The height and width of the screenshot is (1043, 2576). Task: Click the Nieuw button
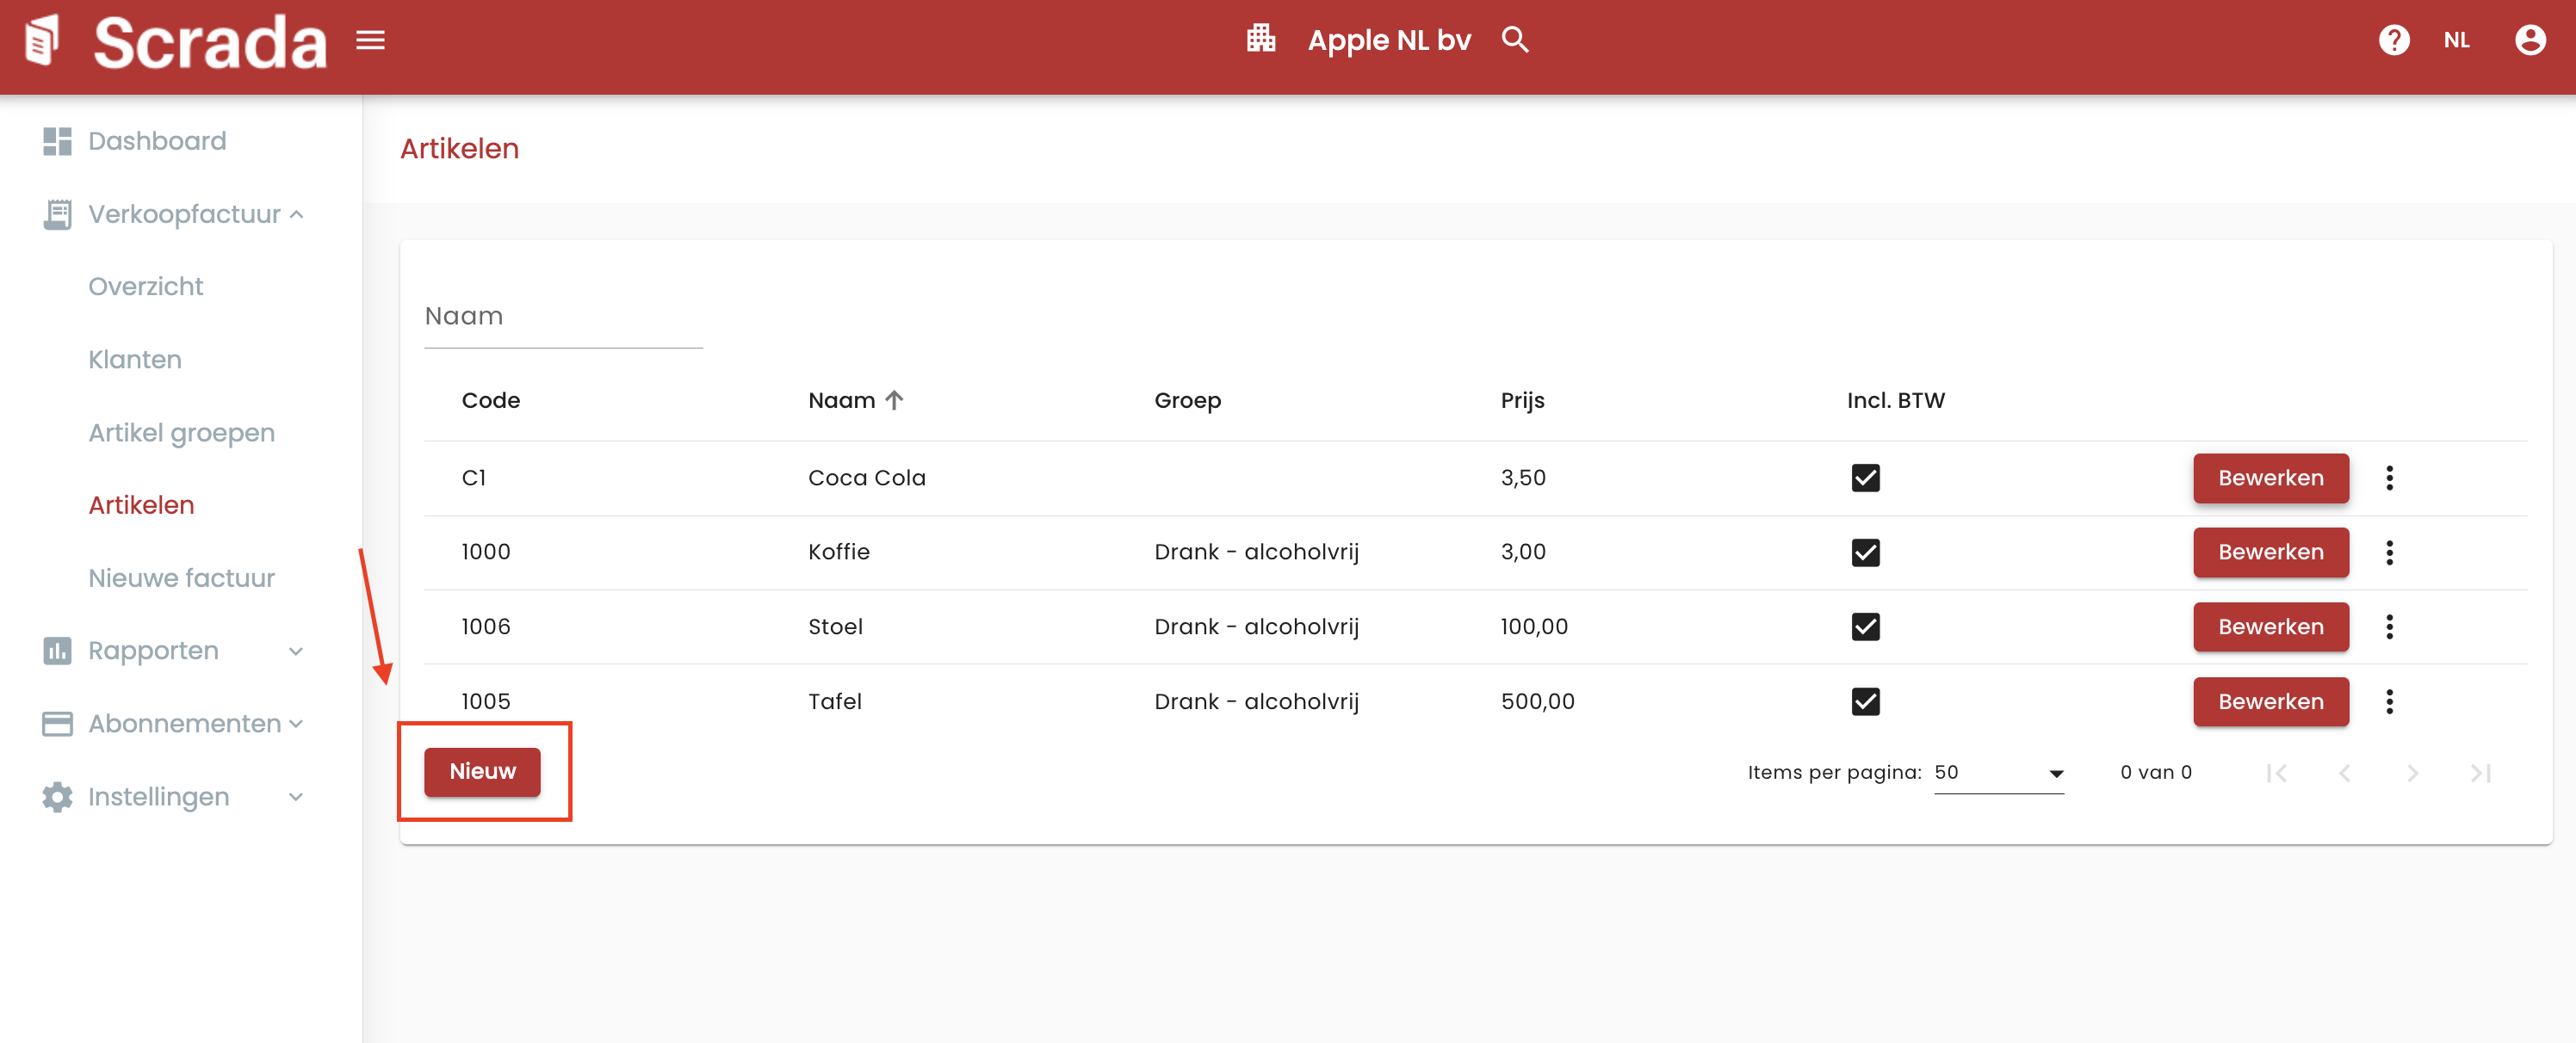click(x=482, y=772)
